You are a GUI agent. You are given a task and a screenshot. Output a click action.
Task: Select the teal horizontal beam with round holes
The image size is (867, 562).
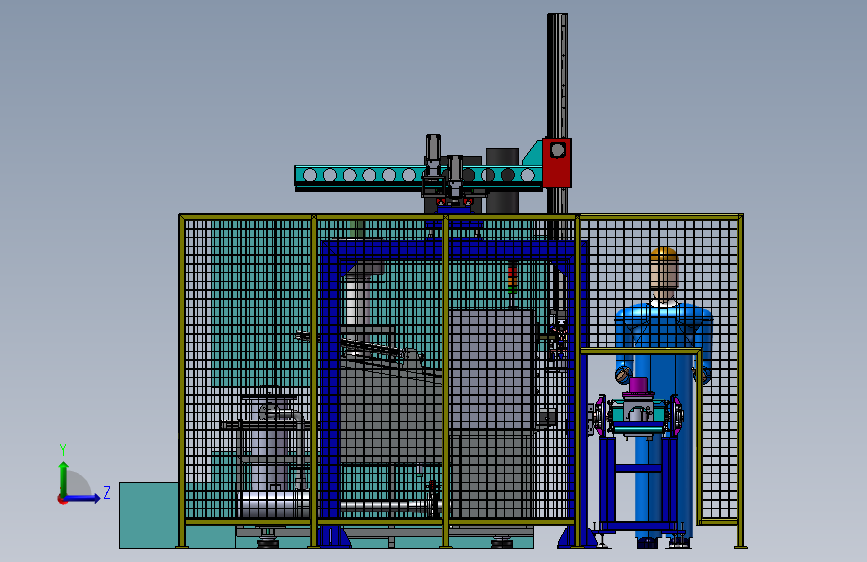(x=417, y=175)
